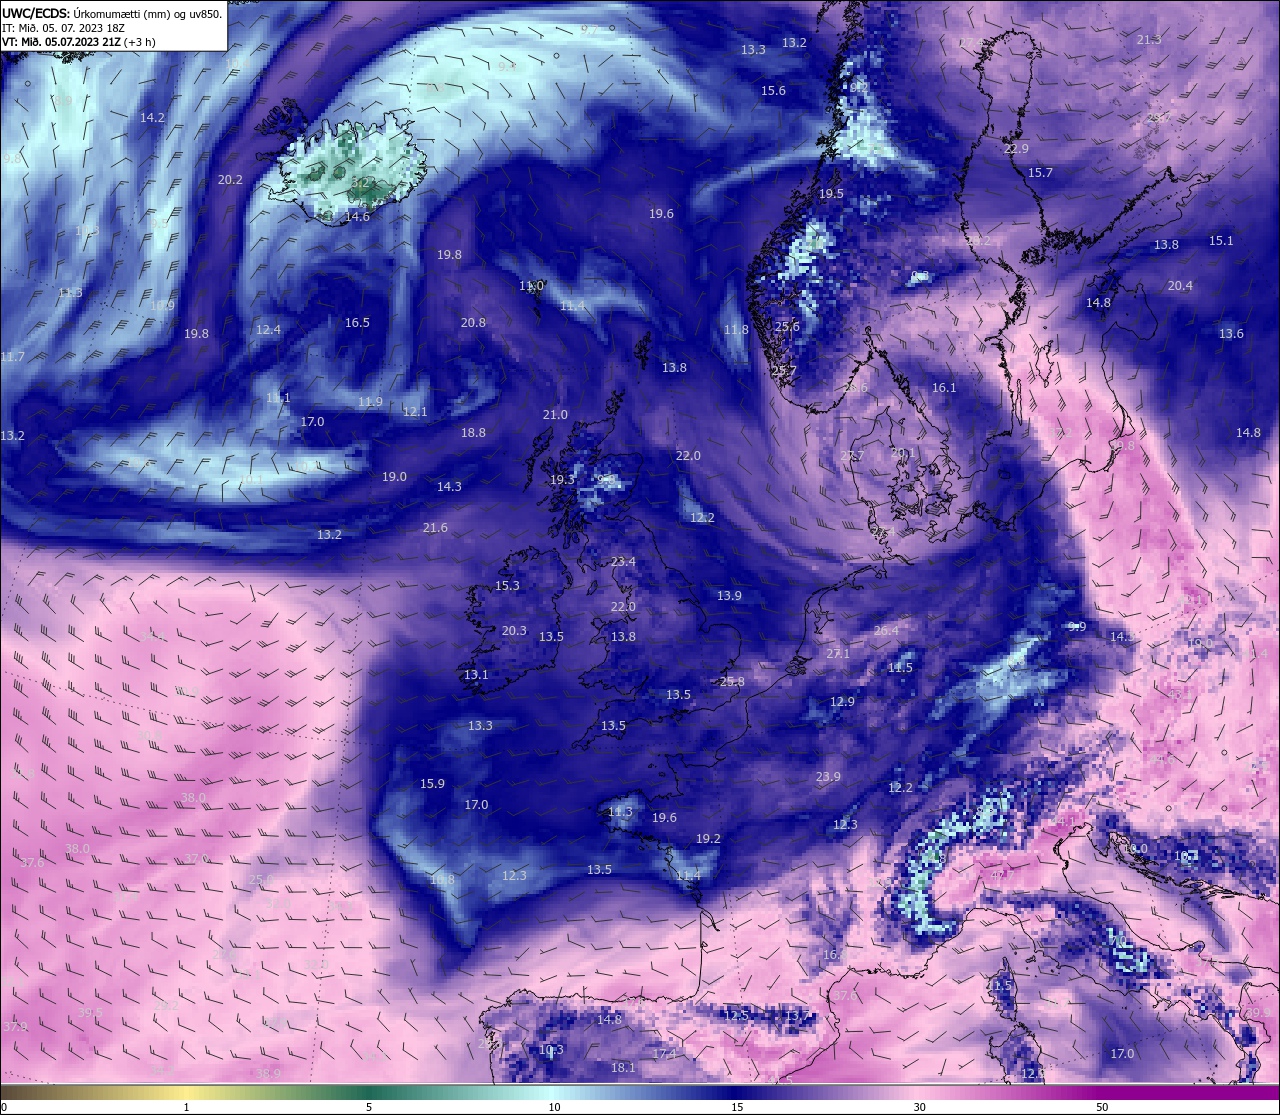Click the 12.5 value over northern Spain
Viewport: 1280px width, 1115px height.
pos(736,1016)
